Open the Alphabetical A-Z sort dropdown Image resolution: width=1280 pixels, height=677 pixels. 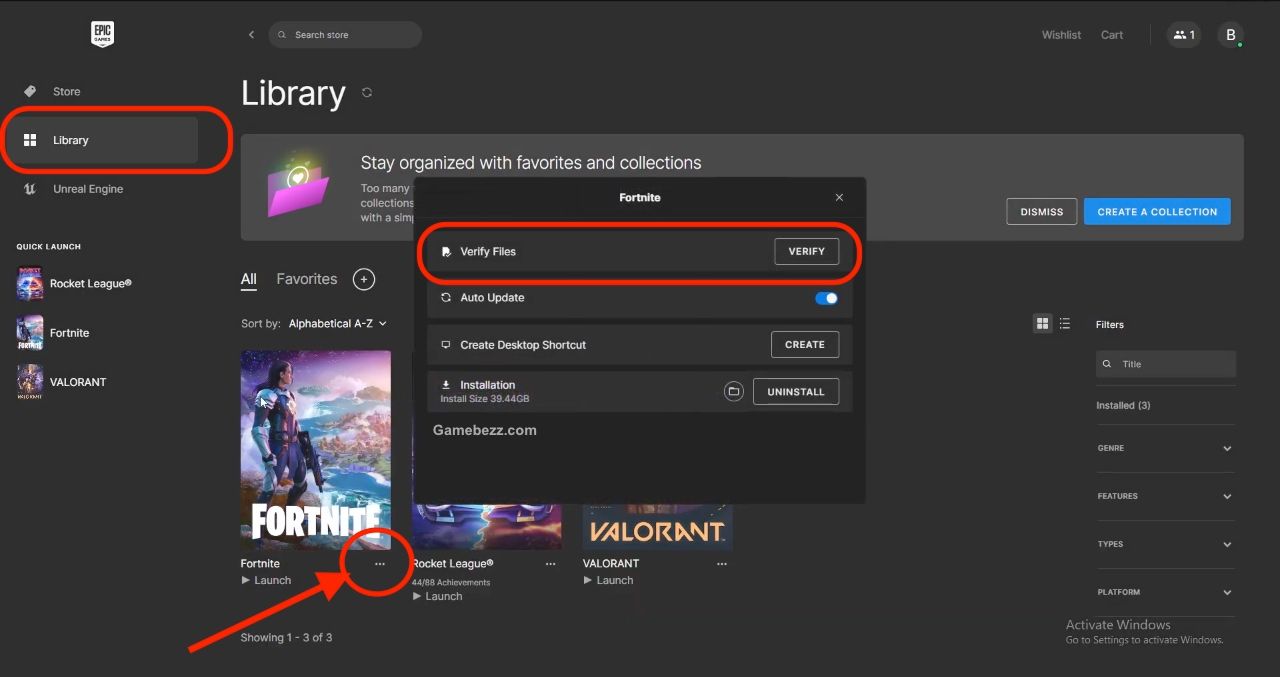click(x=337, y=324)
